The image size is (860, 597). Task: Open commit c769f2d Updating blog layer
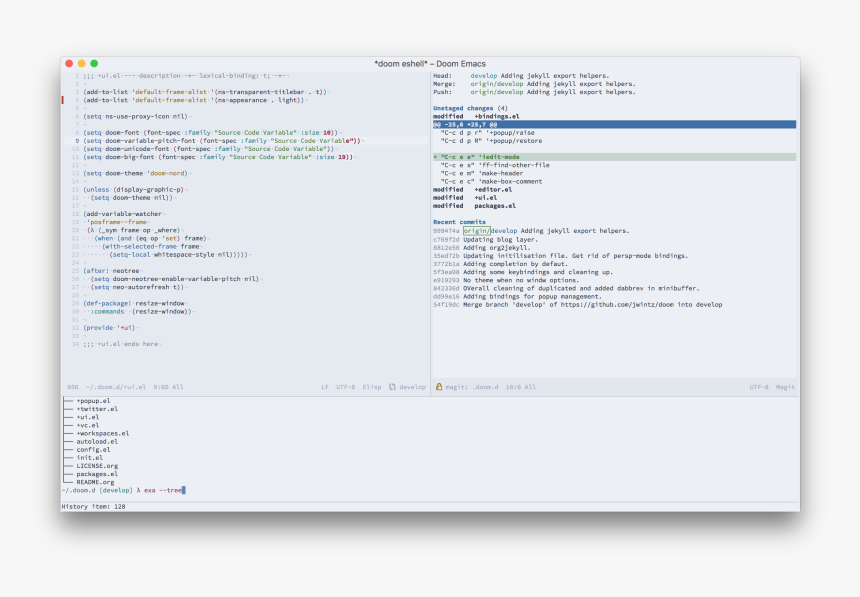446,239
